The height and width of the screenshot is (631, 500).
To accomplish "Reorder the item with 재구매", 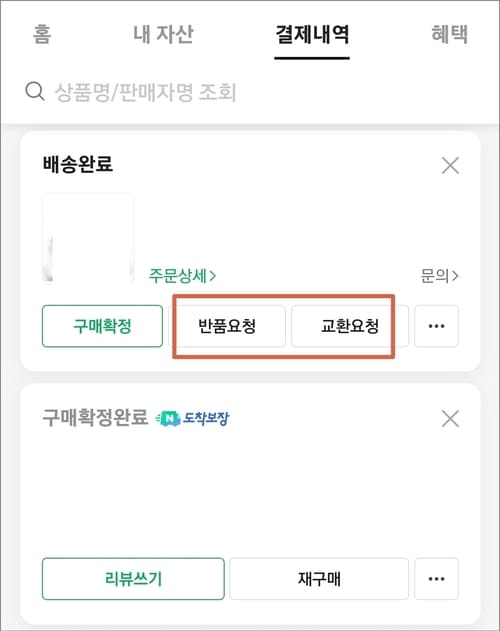I will [x=319, y=579].
